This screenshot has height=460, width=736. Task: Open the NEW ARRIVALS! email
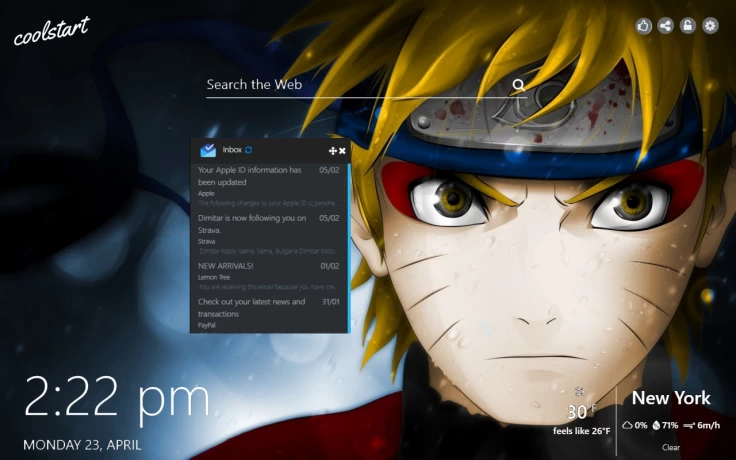268,276
